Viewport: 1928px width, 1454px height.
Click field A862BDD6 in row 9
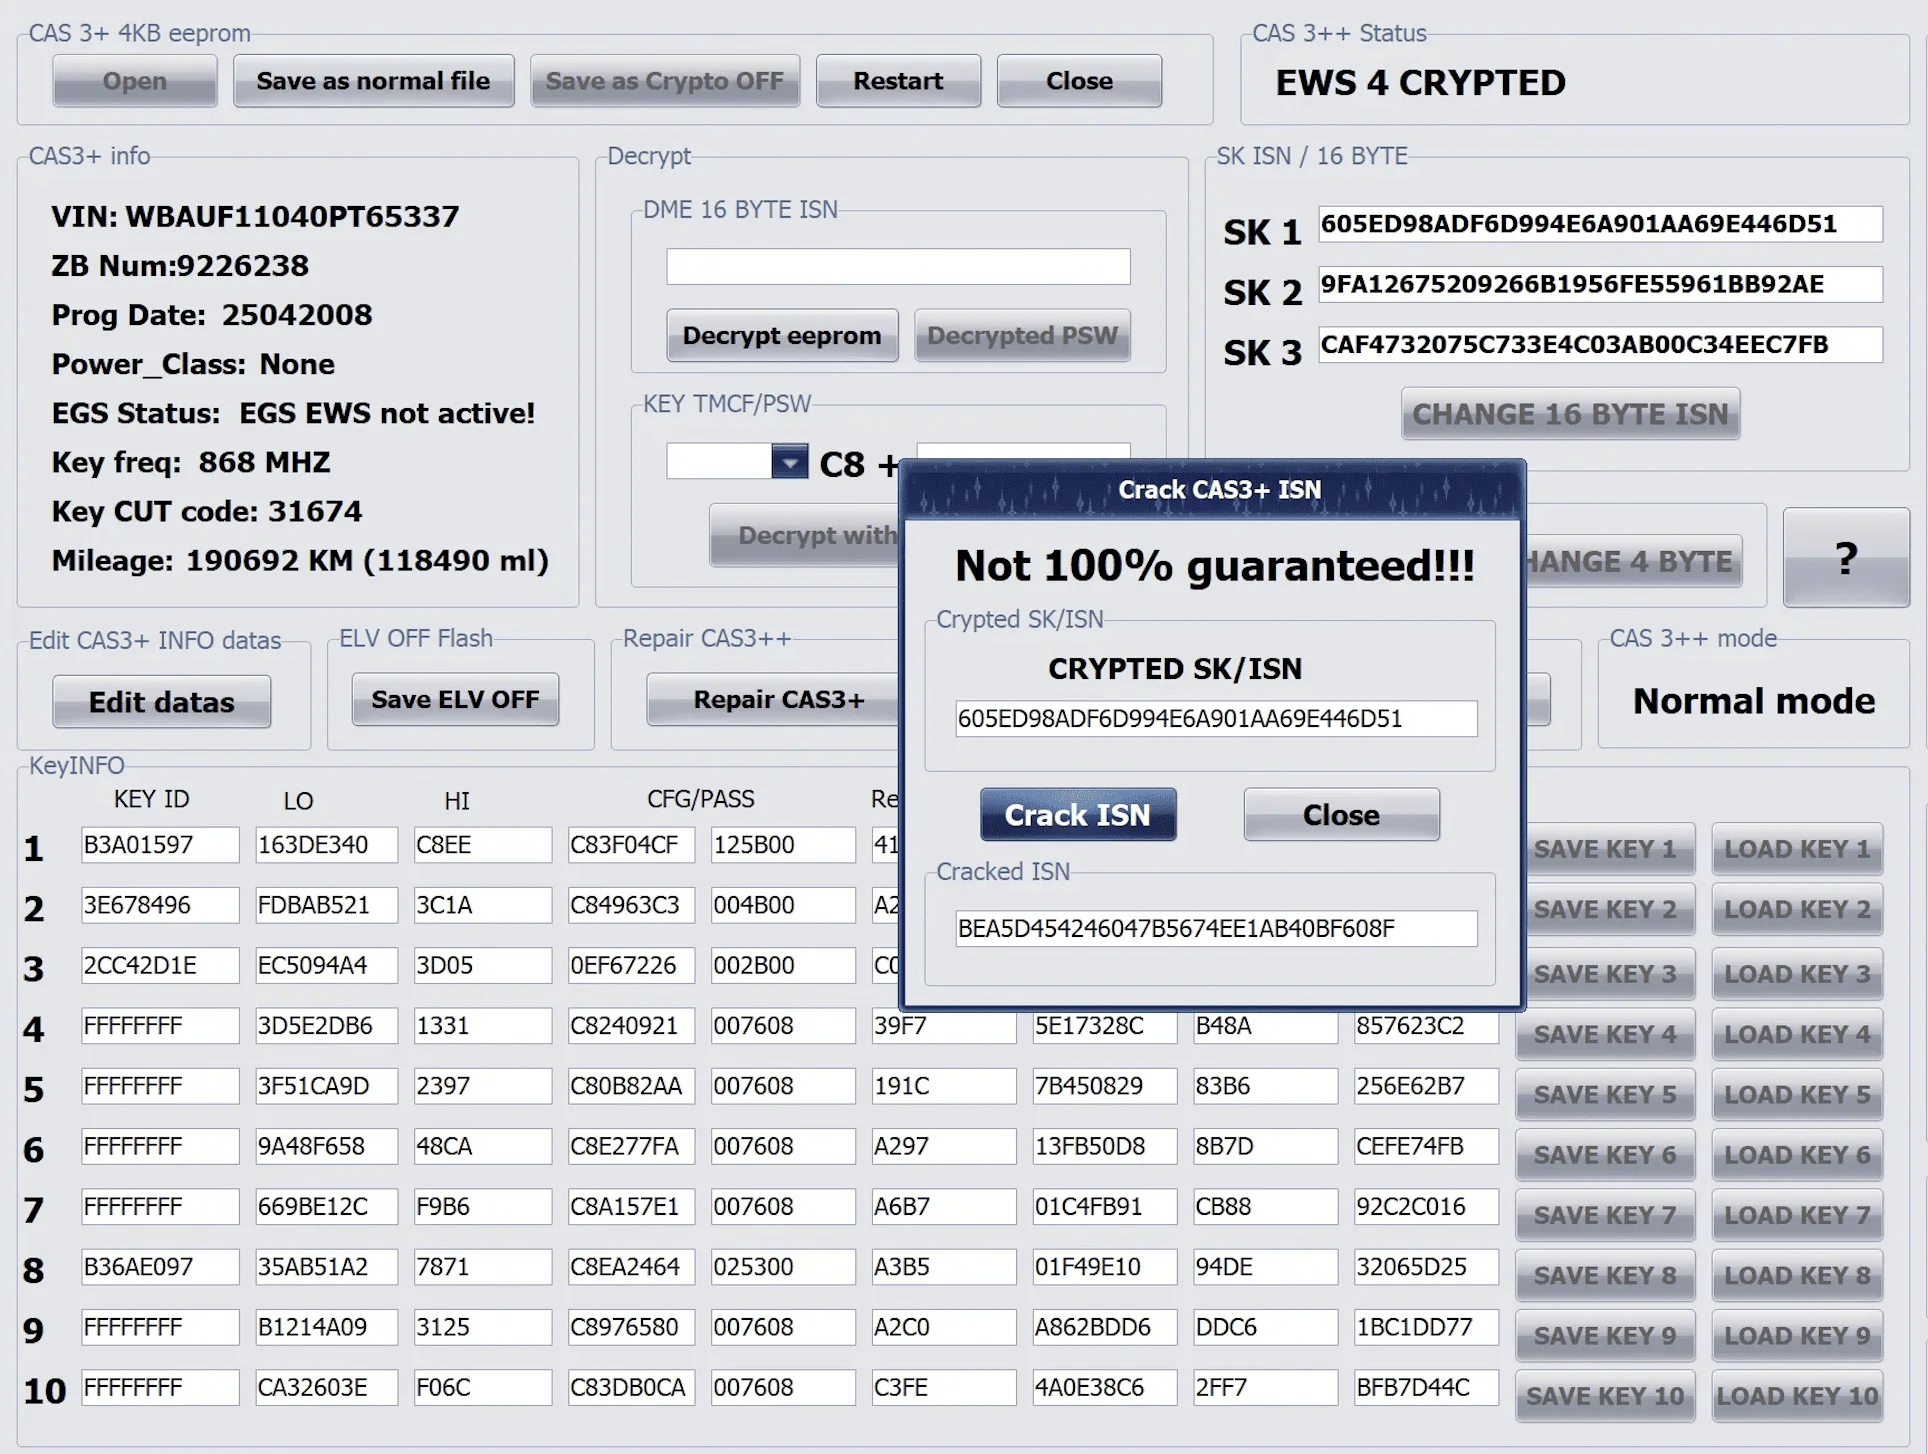1104,1327
